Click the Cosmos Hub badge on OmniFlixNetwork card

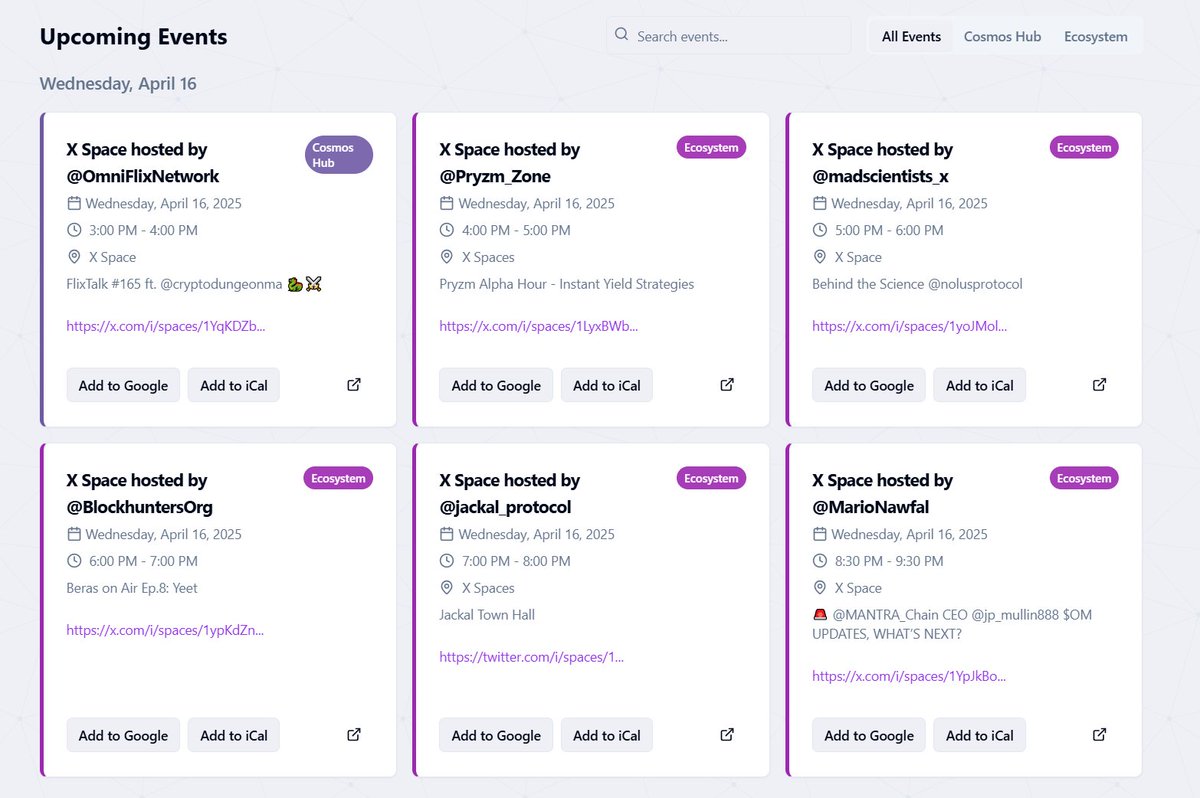coord(339,155)
